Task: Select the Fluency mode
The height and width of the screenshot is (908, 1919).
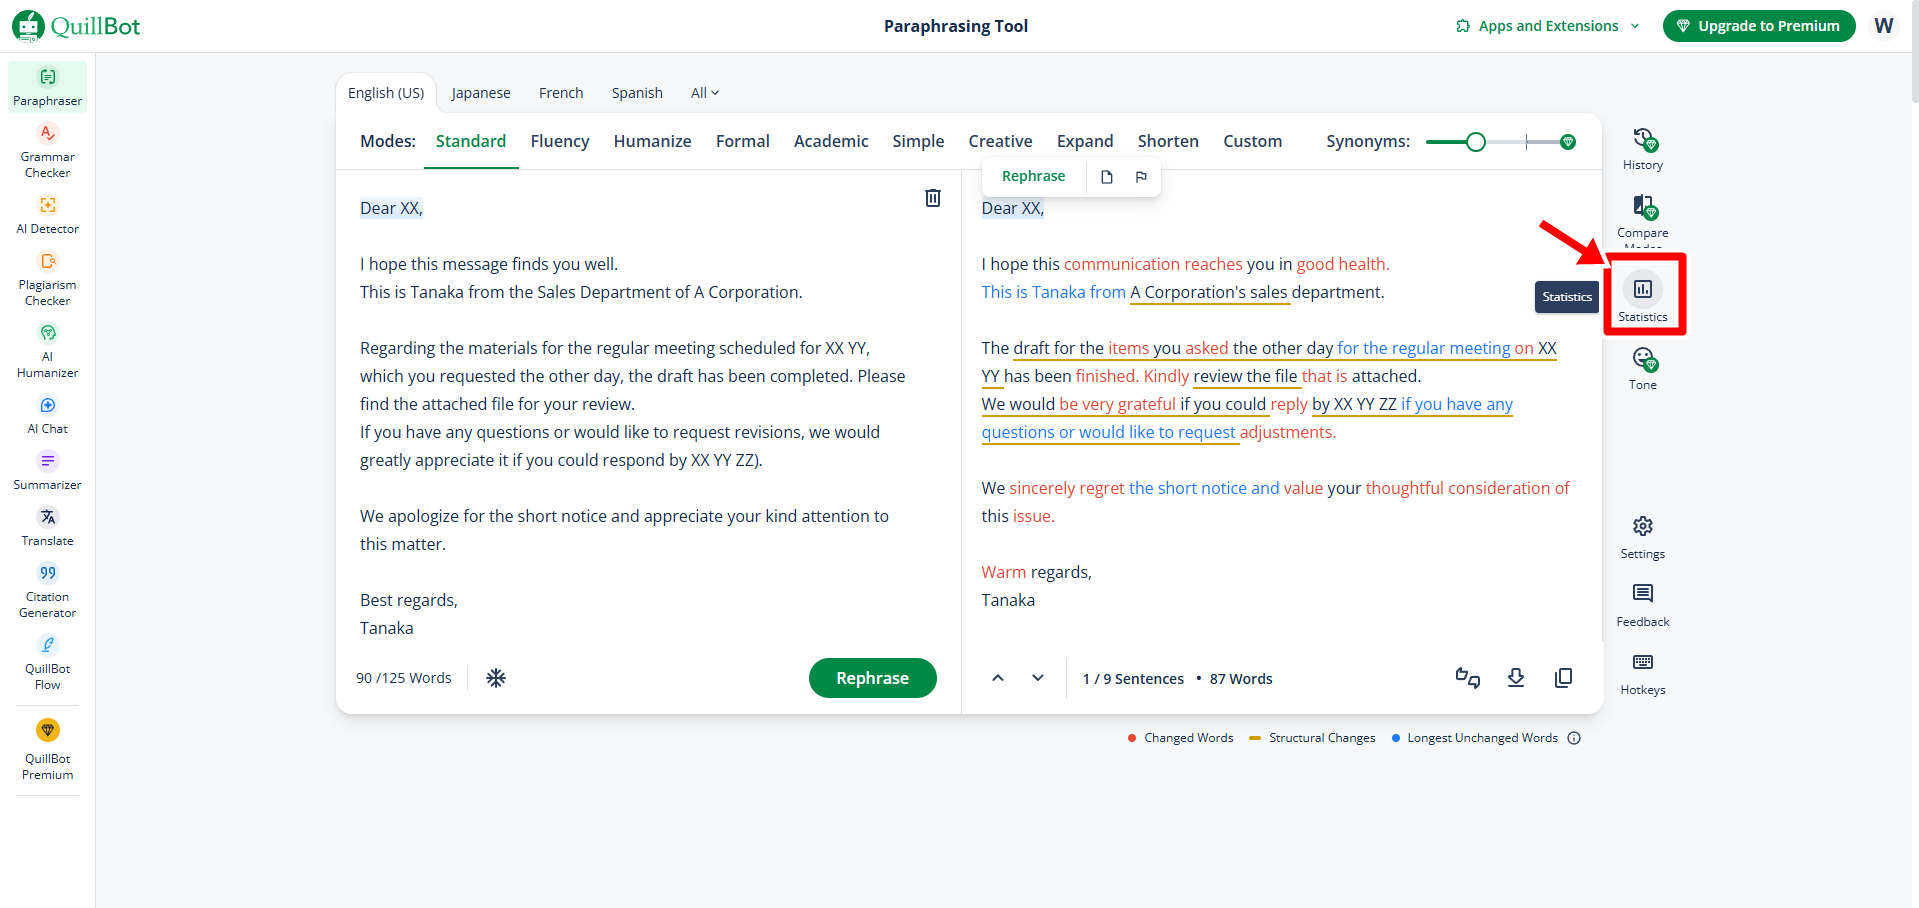Action: (x=560, y=141)
